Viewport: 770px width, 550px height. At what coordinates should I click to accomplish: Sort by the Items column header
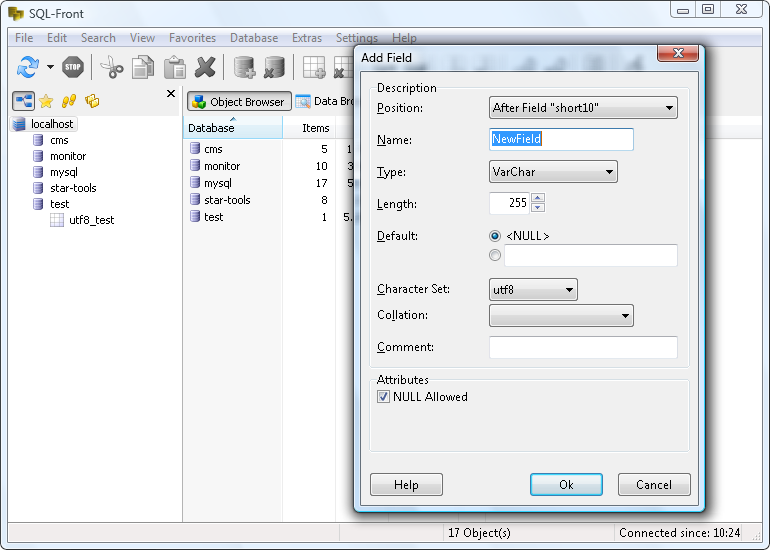point(309,128)
